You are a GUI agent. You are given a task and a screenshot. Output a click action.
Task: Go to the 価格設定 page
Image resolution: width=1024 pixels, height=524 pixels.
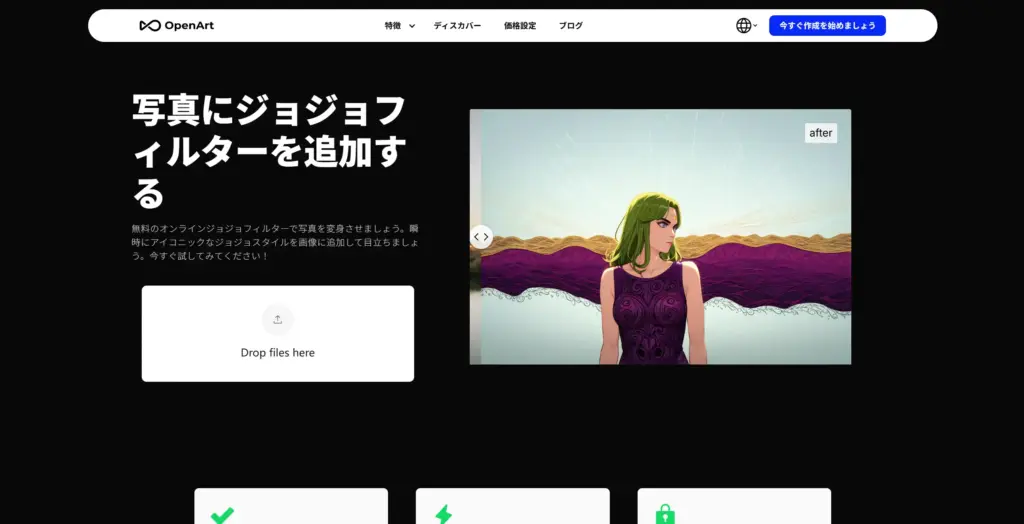pyautogui.click(x=520, y=25)
